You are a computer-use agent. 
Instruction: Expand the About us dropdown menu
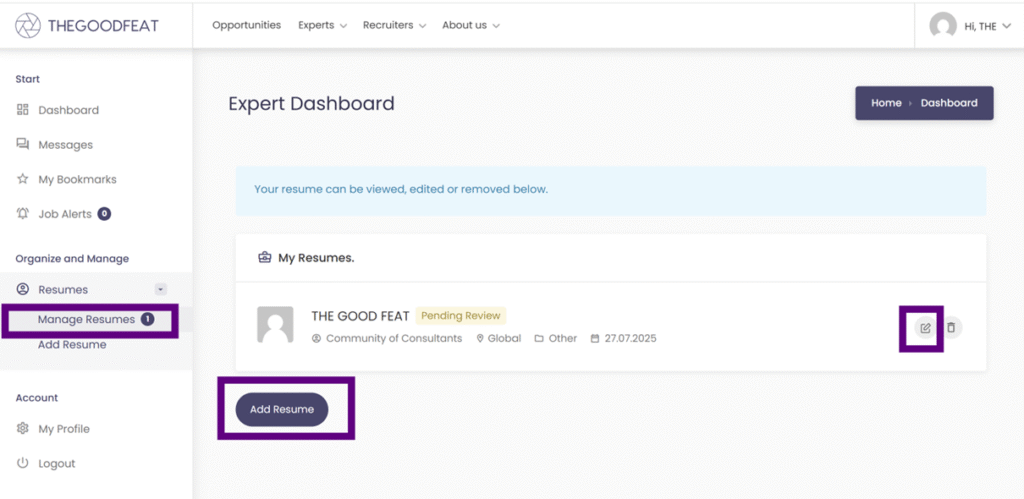(470, 25)
